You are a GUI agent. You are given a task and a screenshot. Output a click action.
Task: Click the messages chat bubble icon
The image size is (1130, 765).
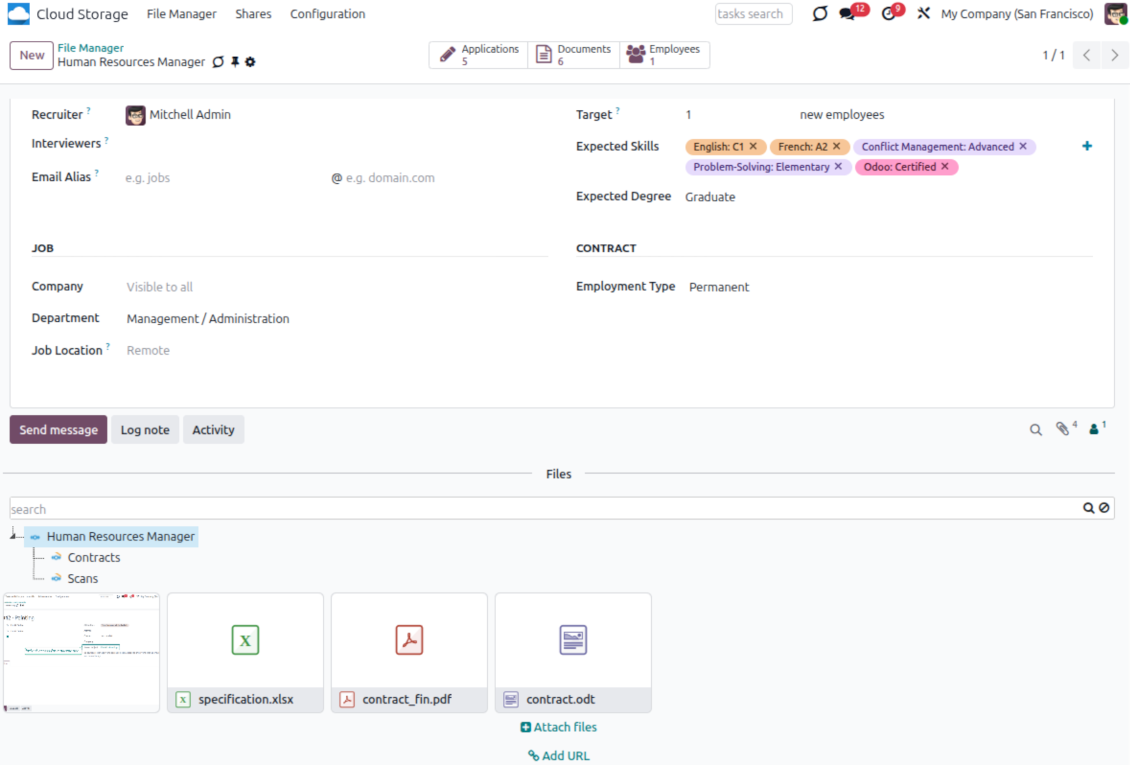[848, 14]
